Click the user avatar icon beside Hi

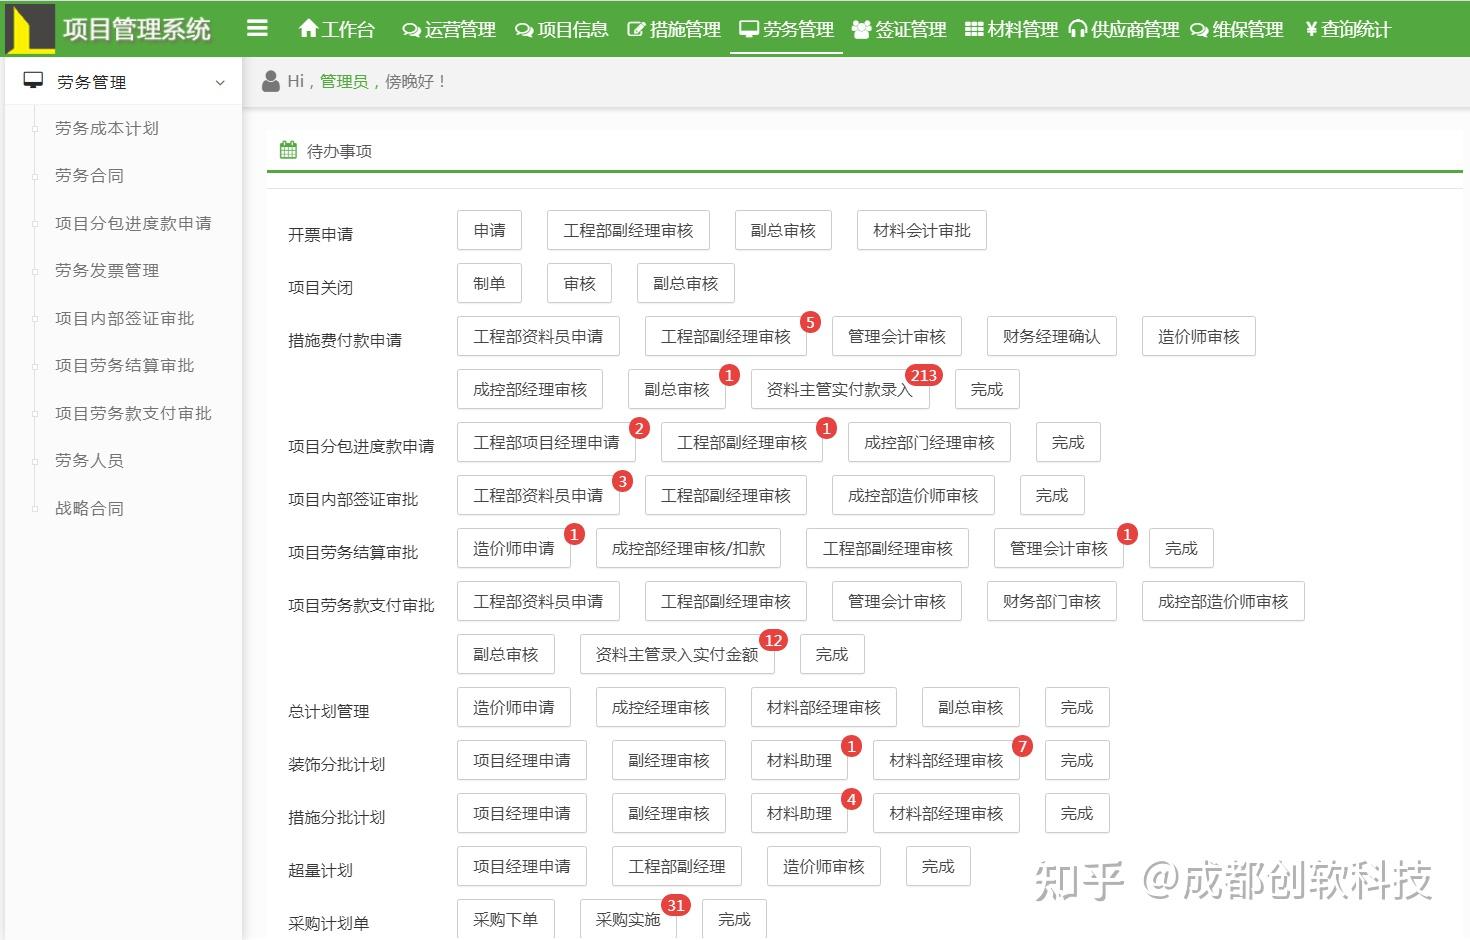coord(270,82)
